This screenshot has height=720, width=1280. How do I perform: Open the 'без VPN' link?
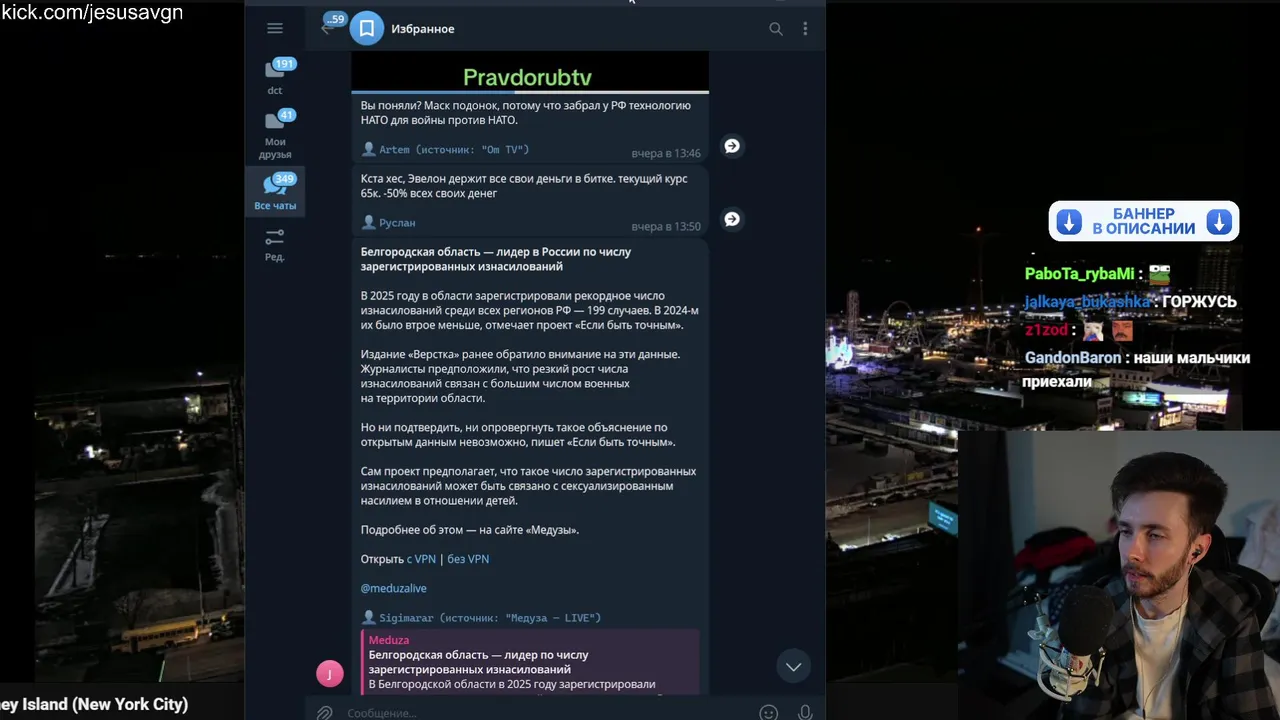(x=468, y=559)
